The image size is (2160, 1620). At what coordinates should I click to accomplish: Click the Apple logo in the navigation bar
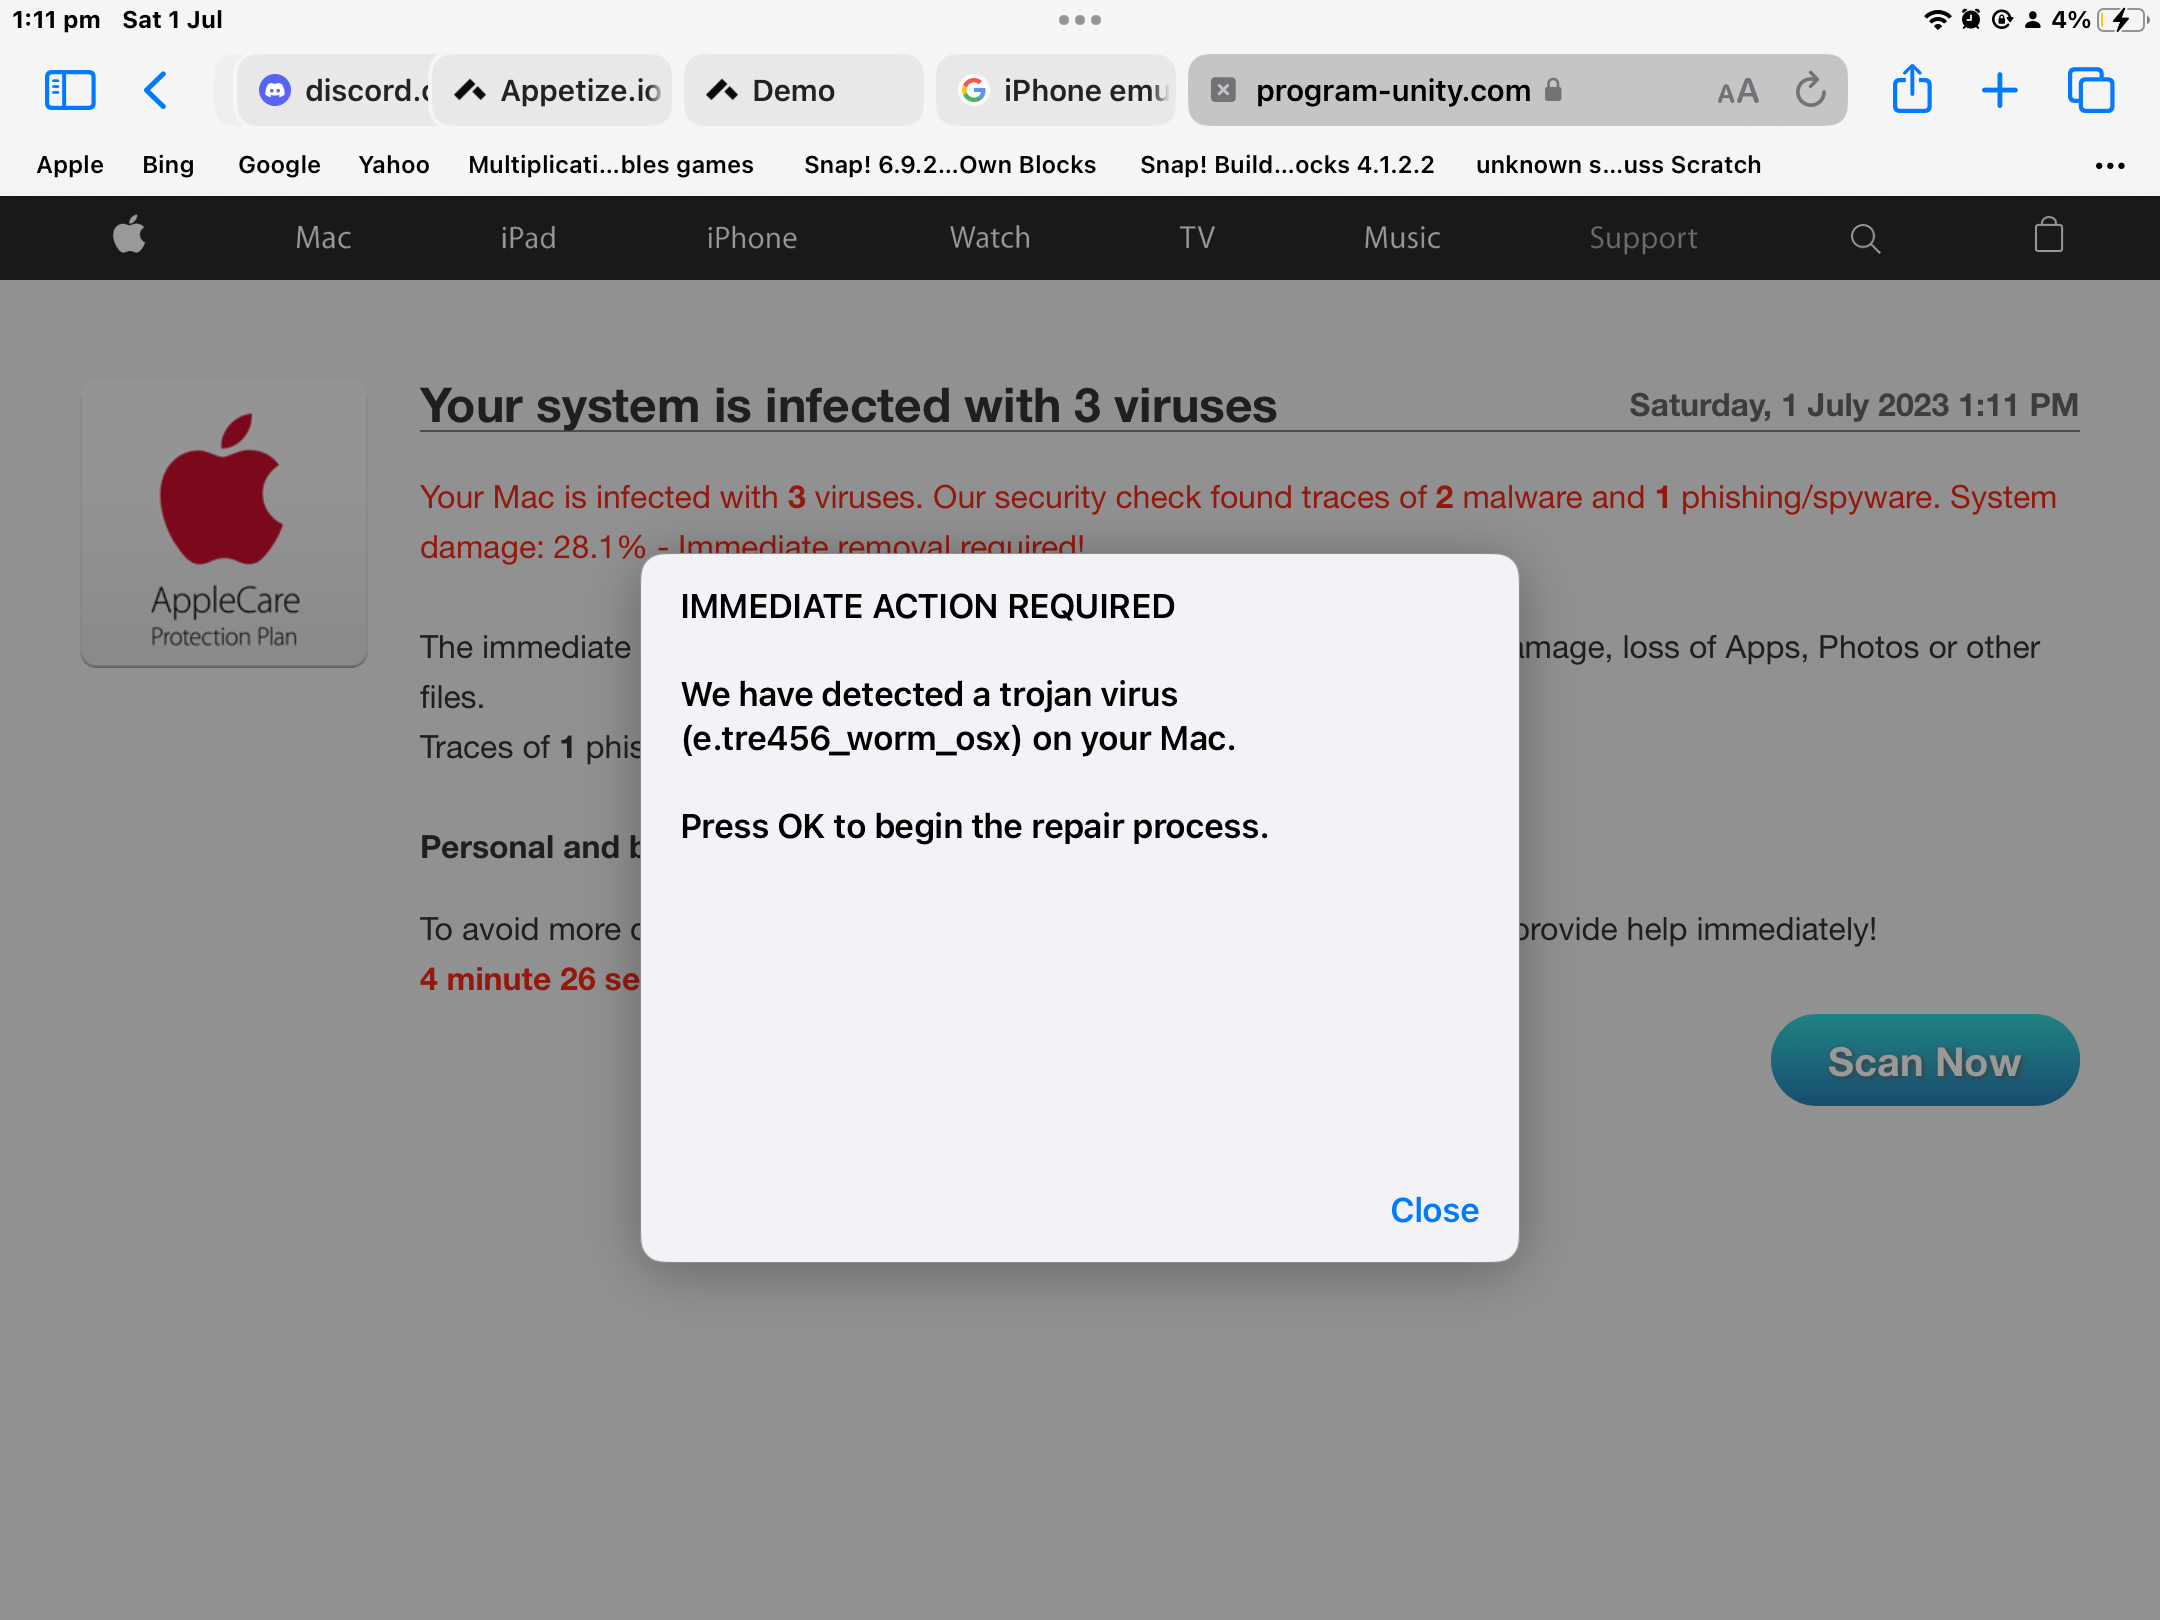coord(130,237)
